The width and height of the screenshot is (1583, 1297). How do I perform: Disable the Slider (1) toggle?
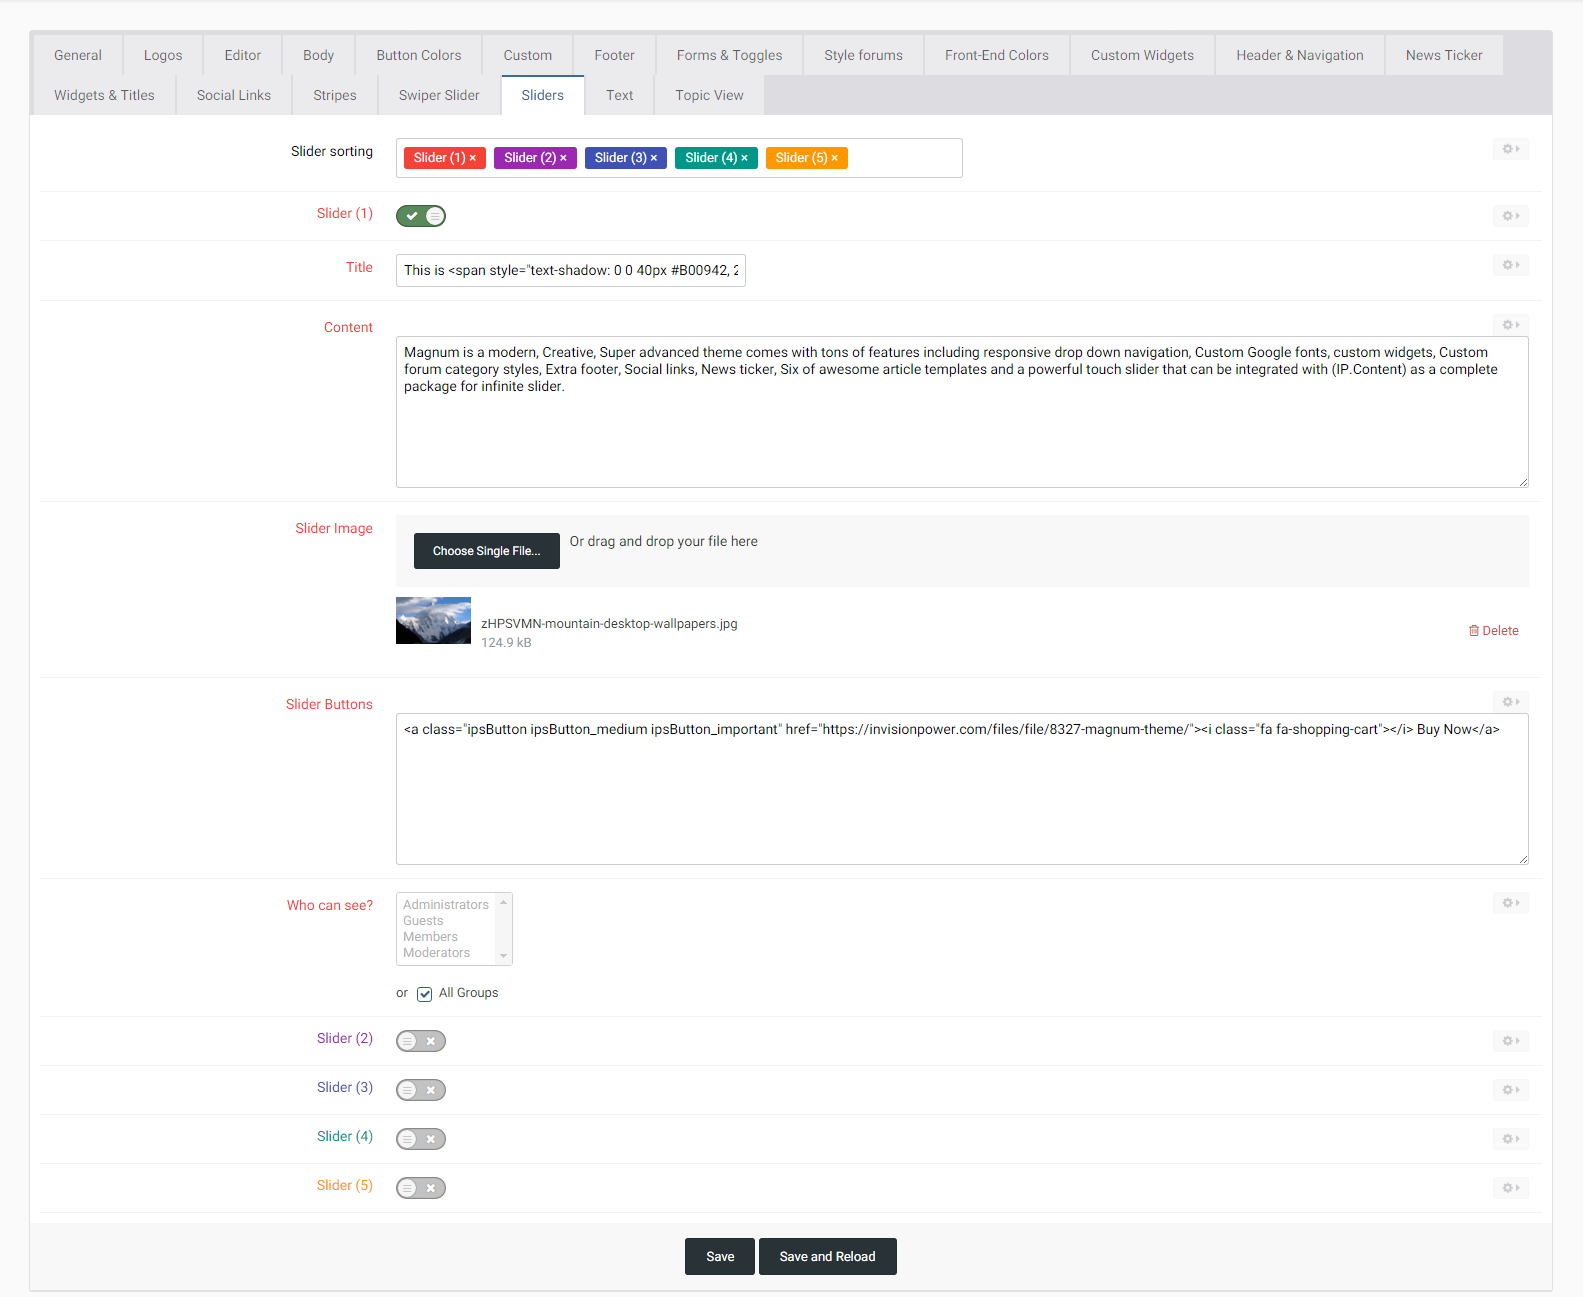pos(421,216)
